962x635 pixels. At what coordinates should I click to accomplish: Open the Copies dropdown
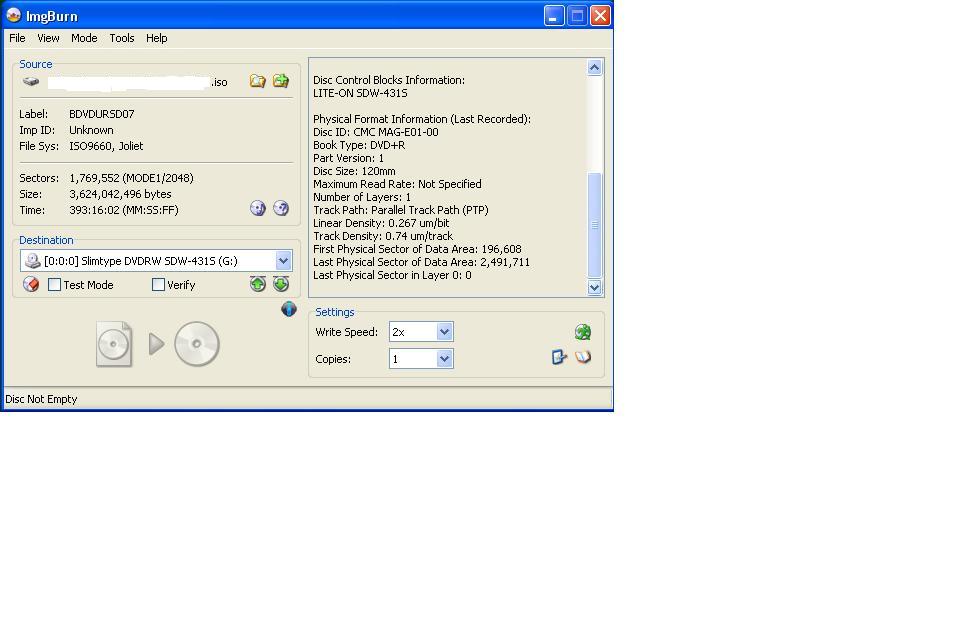tap(444, 359)
